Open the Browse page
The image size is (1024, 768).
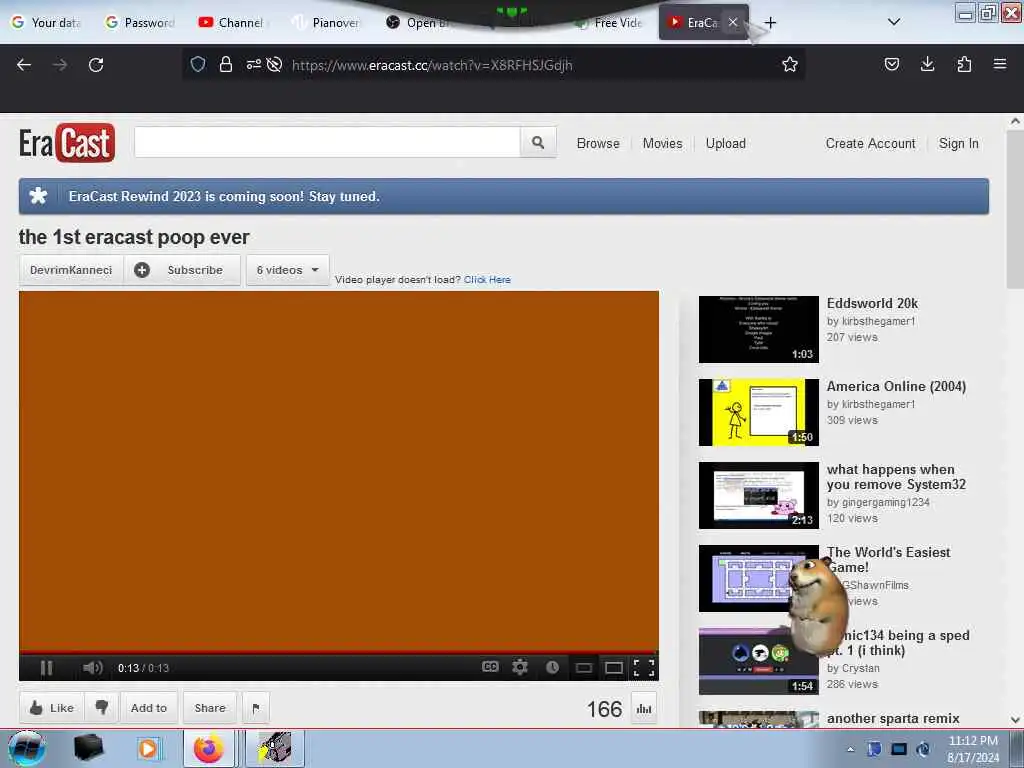point(598,144)
